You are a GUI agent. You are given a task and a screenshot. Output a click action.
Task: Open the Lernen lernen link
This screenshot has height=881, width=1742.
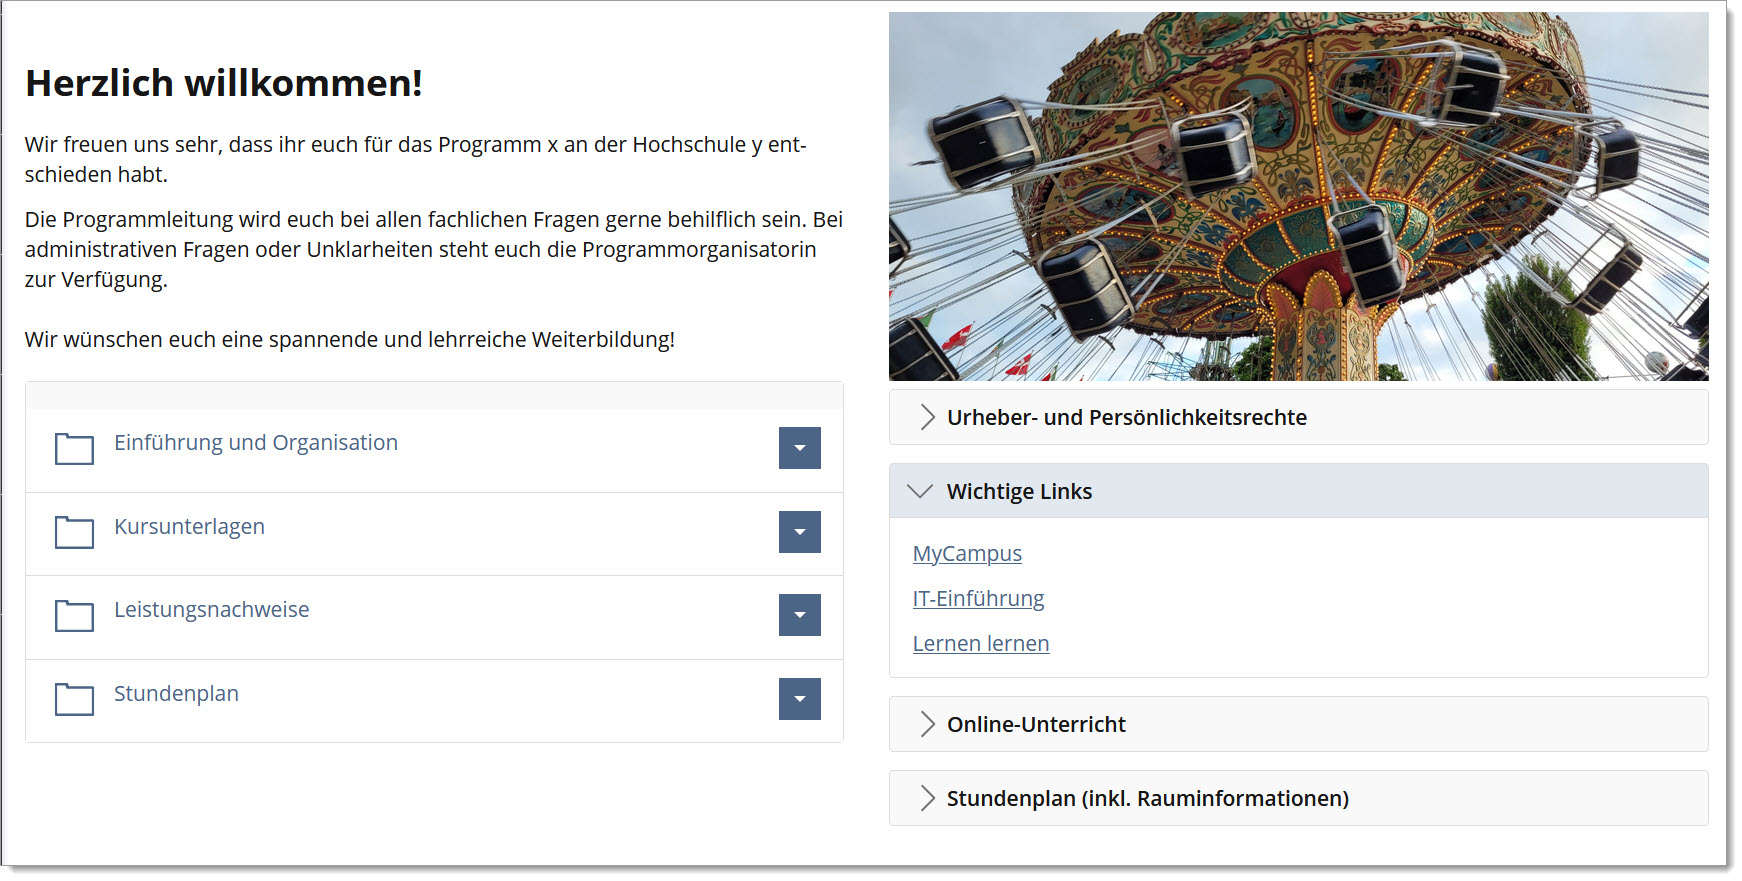coord(980,644)
